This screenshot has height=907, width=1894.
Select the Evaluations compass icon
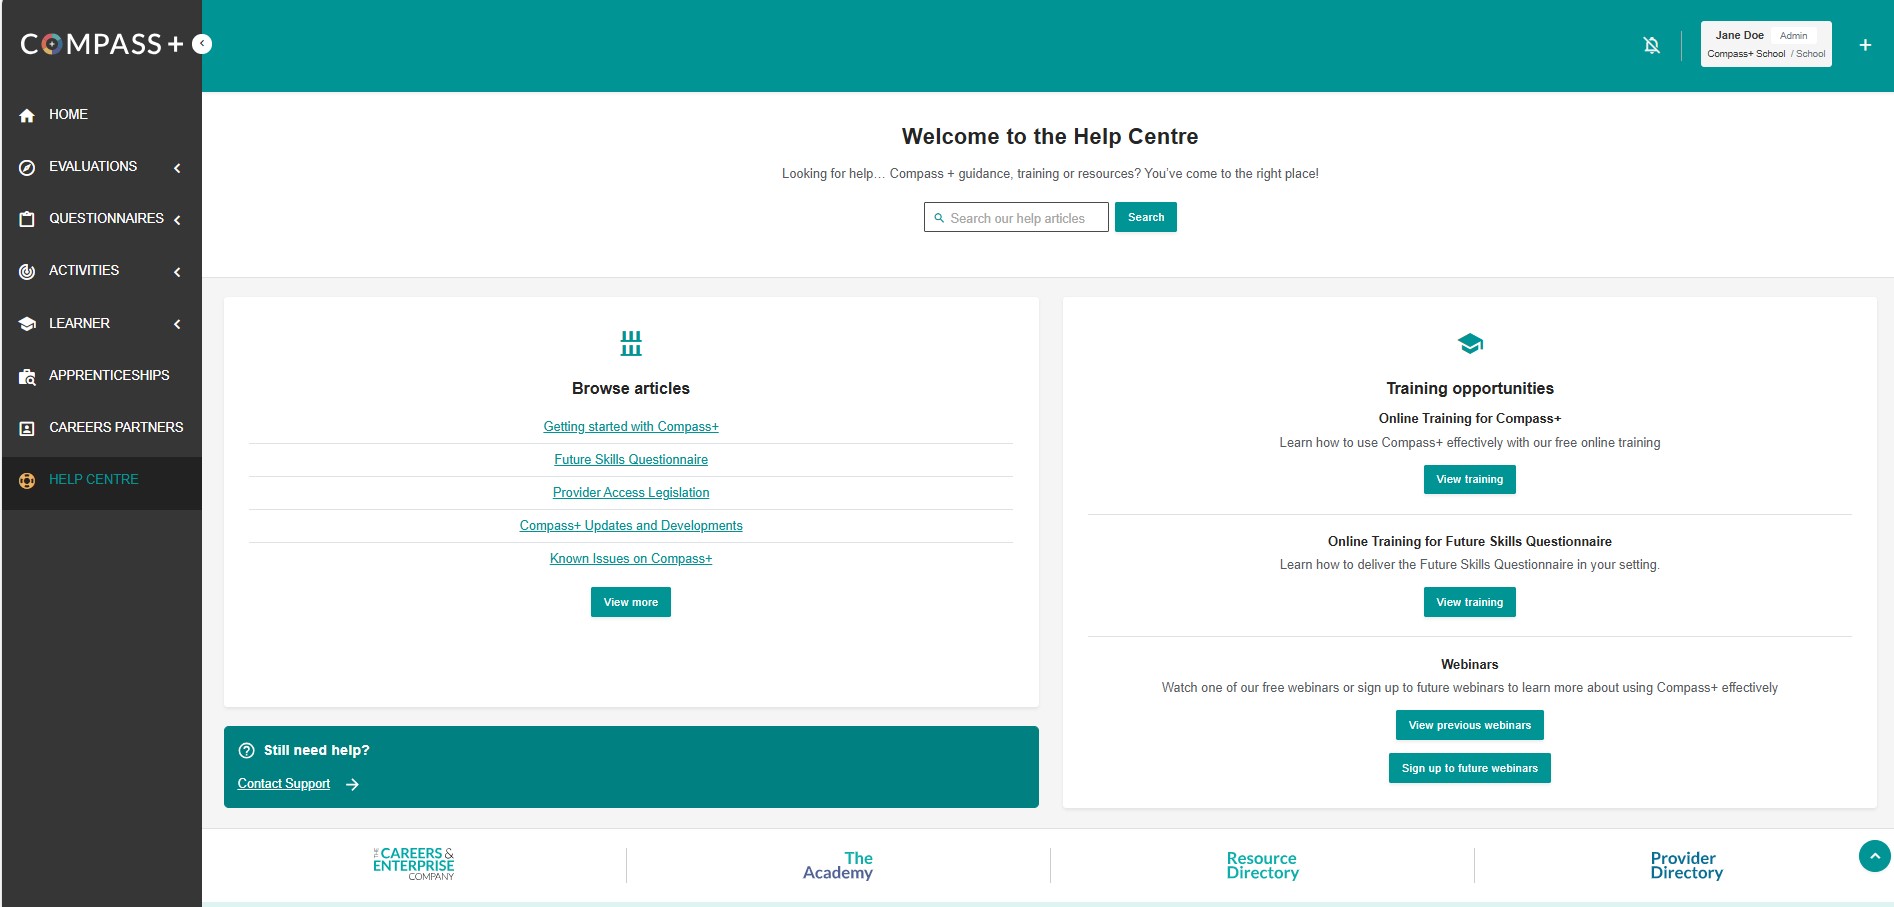27,166
